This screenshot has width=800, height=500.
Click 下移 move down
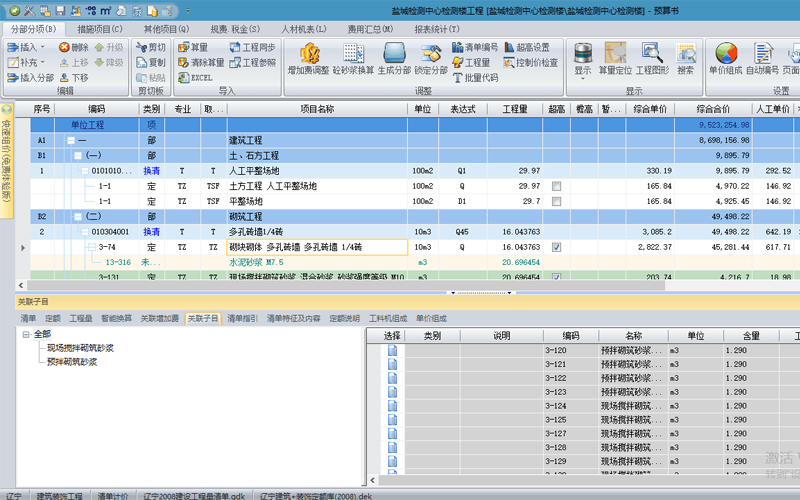click(x=74, y=78)
